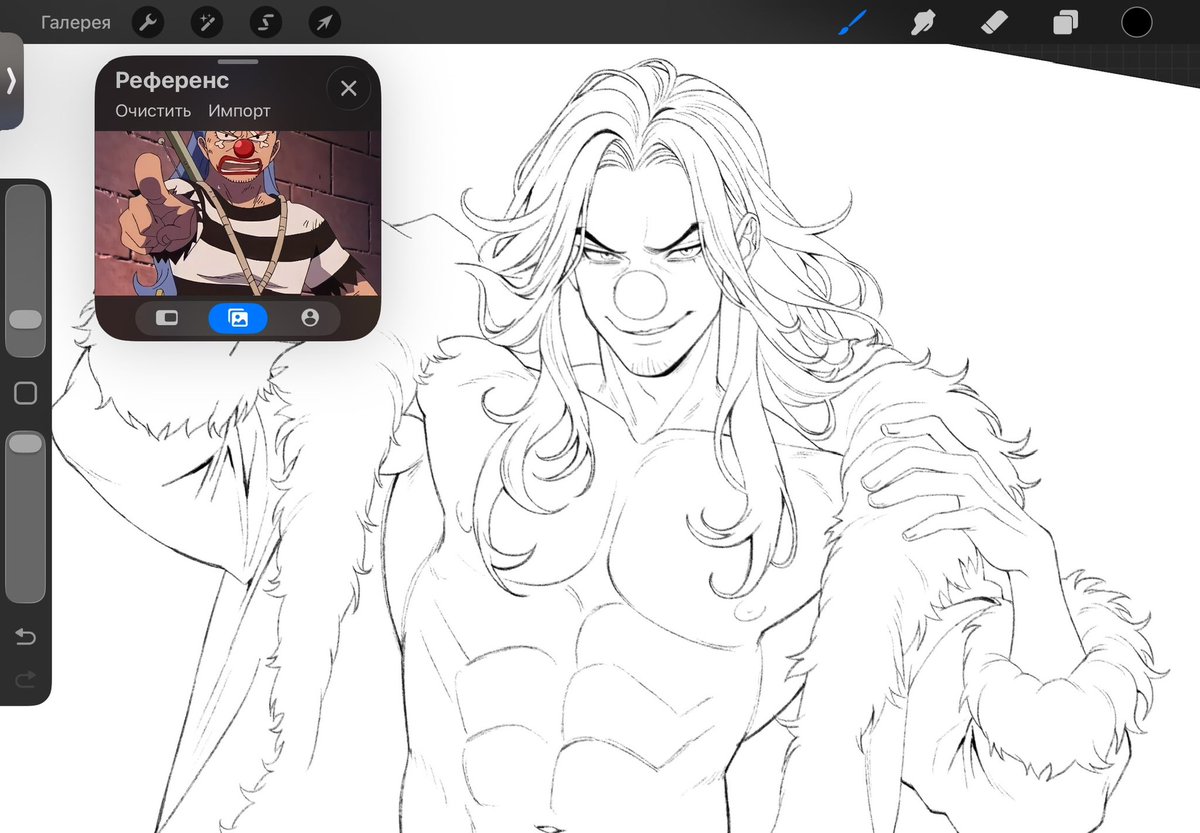Viewport: 1200px width, 833px height.
Task: Expand the collapsed side tab chevron
Action: pos(11,81)
